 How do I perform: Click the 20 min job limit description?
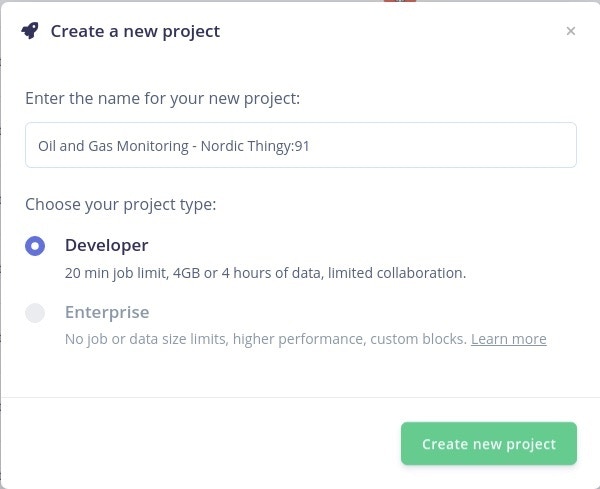tap(265, 272)
